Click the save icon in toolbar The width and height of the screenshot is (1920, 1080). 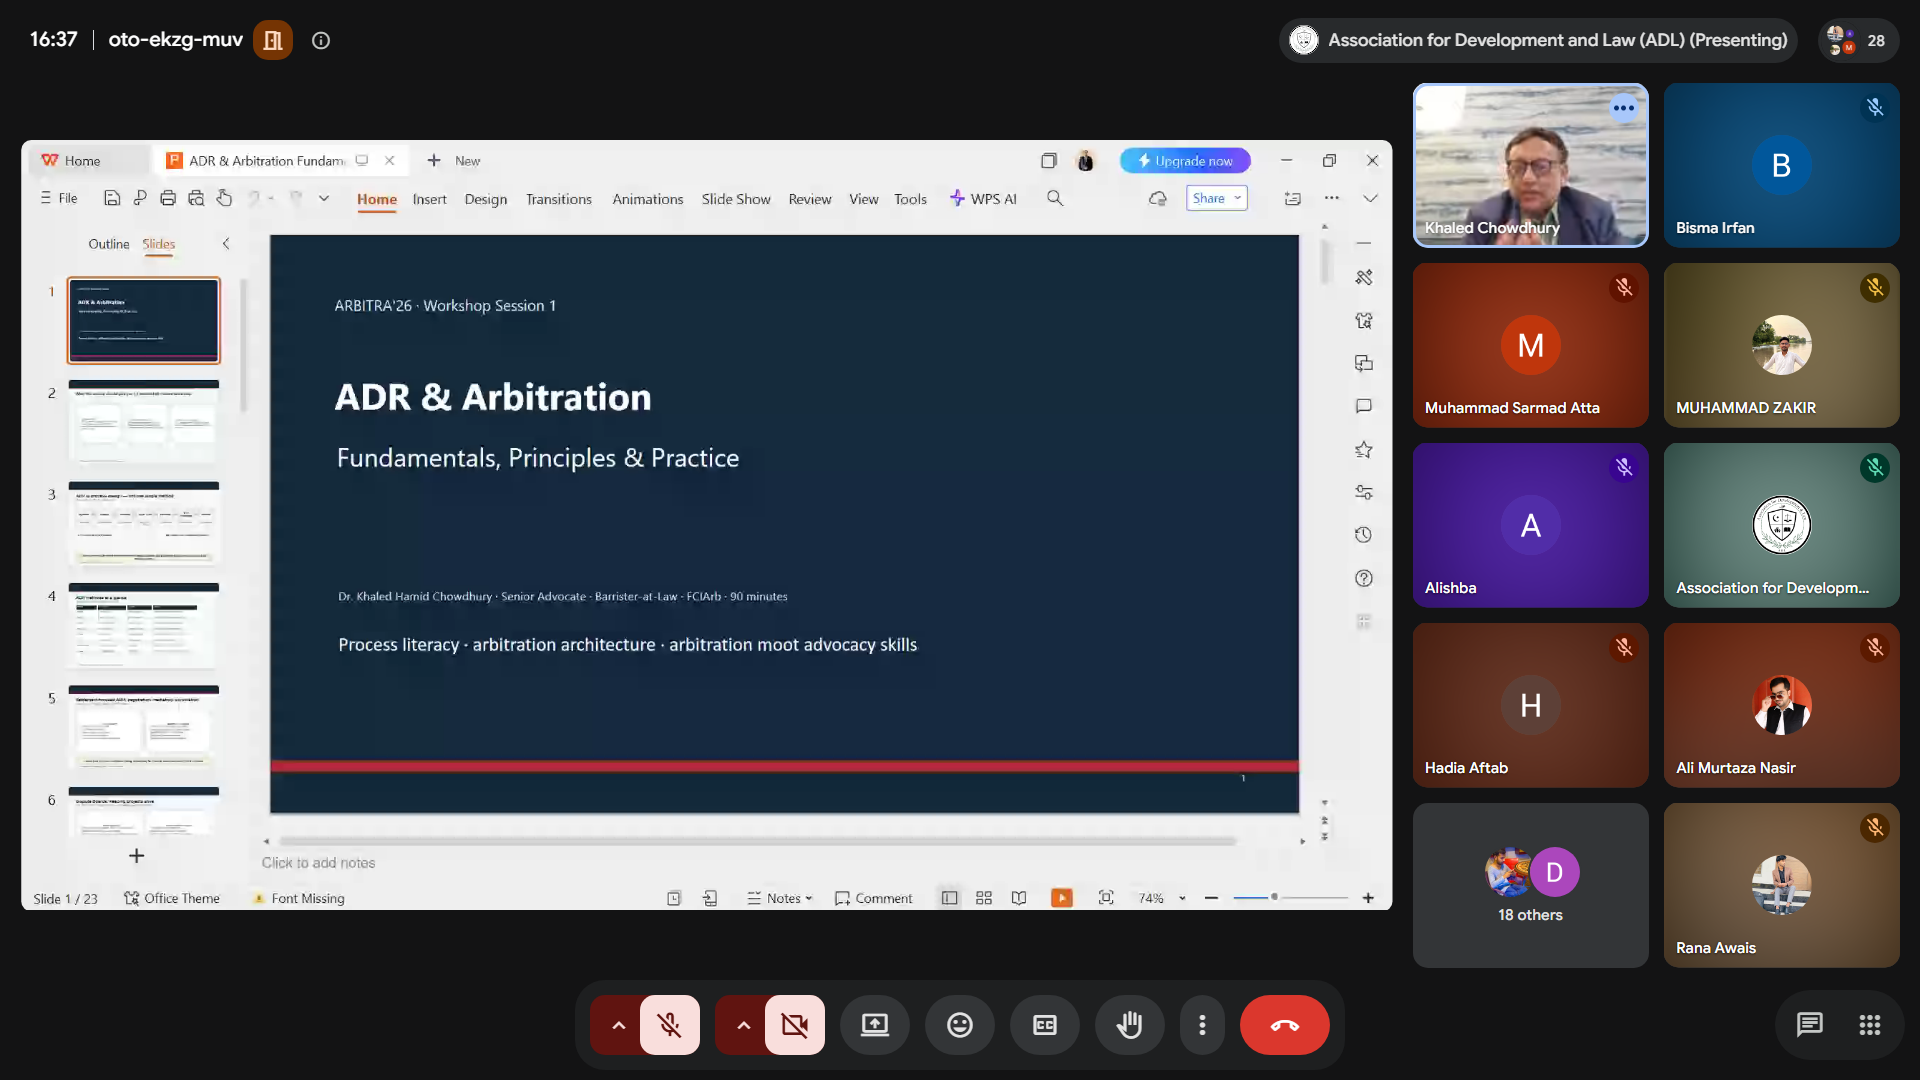tap(112, 198)
